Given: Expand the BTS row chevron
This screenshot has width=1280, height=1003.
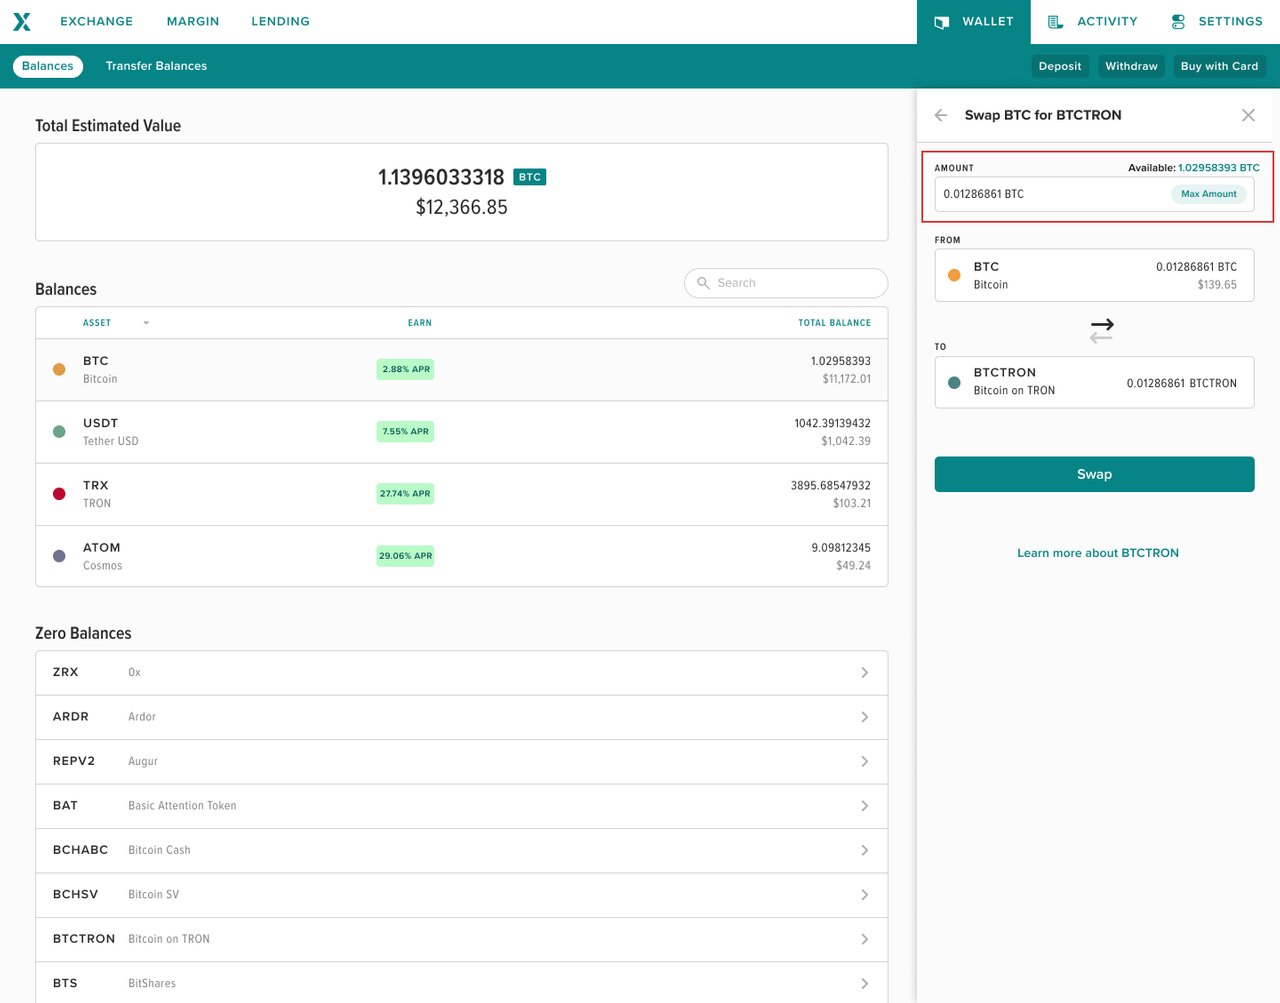Looking at the screenshot, I should 864,984.
